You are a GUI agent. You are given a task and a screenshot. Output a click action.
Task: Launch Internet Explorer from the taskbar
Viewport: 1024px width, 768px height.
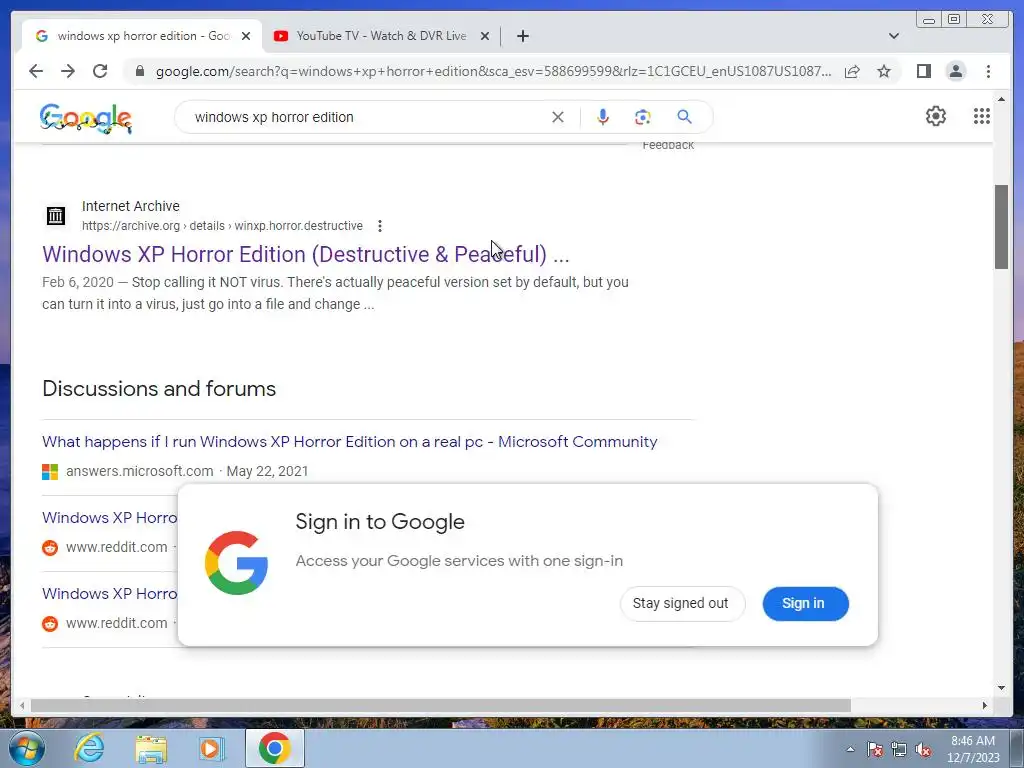[89, 748]
